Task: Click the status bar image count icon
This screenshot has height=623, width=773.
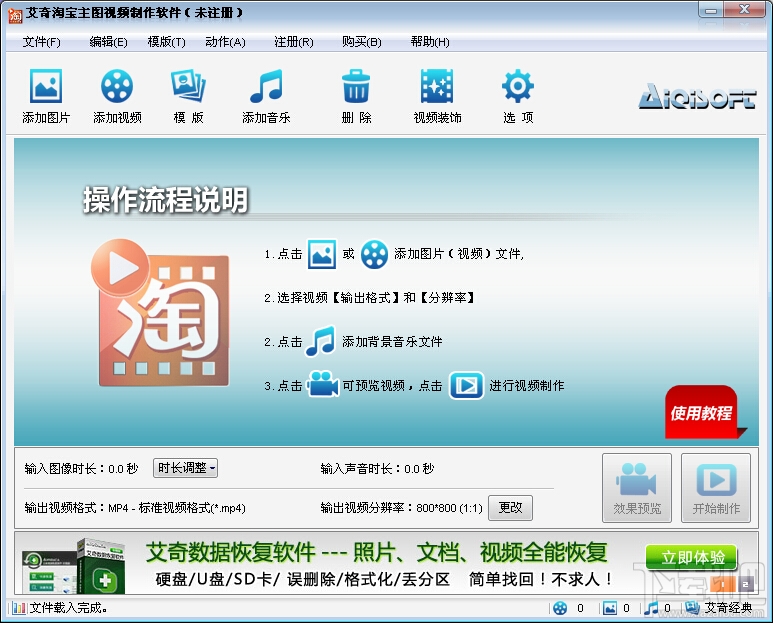Action: pos(610,608)
